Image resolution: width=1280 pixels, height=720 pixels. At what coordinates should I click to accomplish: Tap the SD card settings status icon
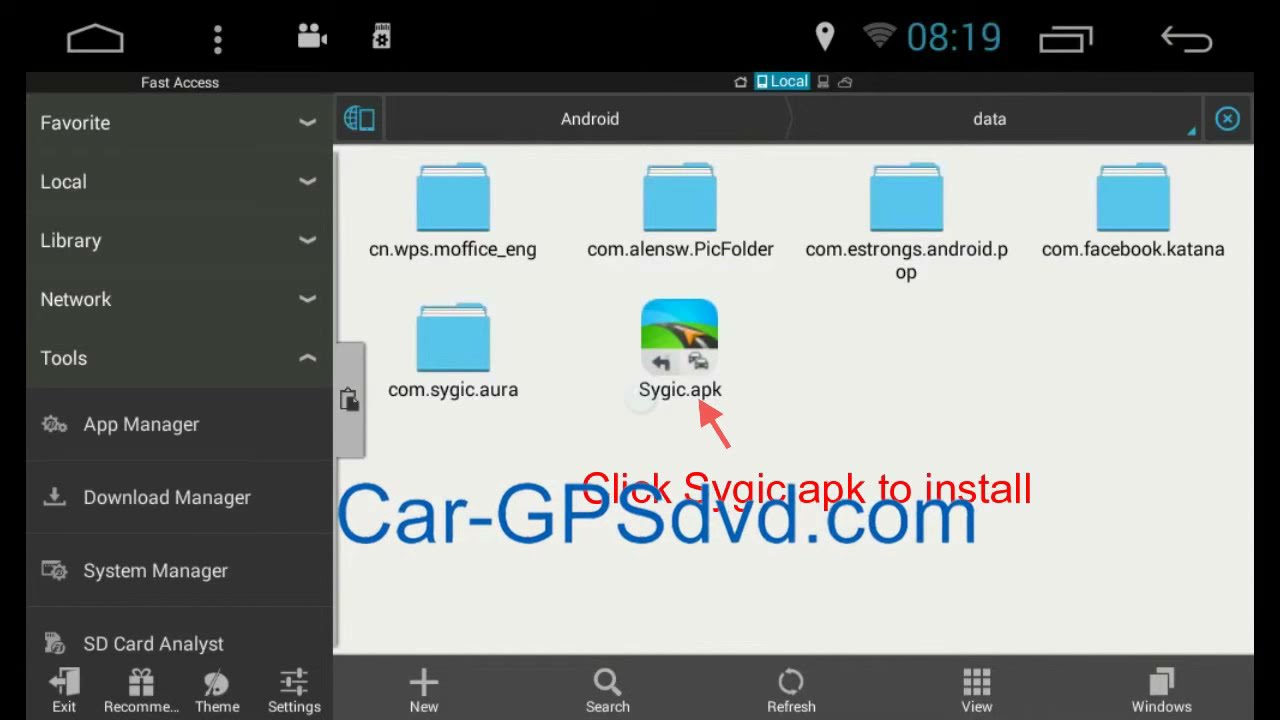381,37
